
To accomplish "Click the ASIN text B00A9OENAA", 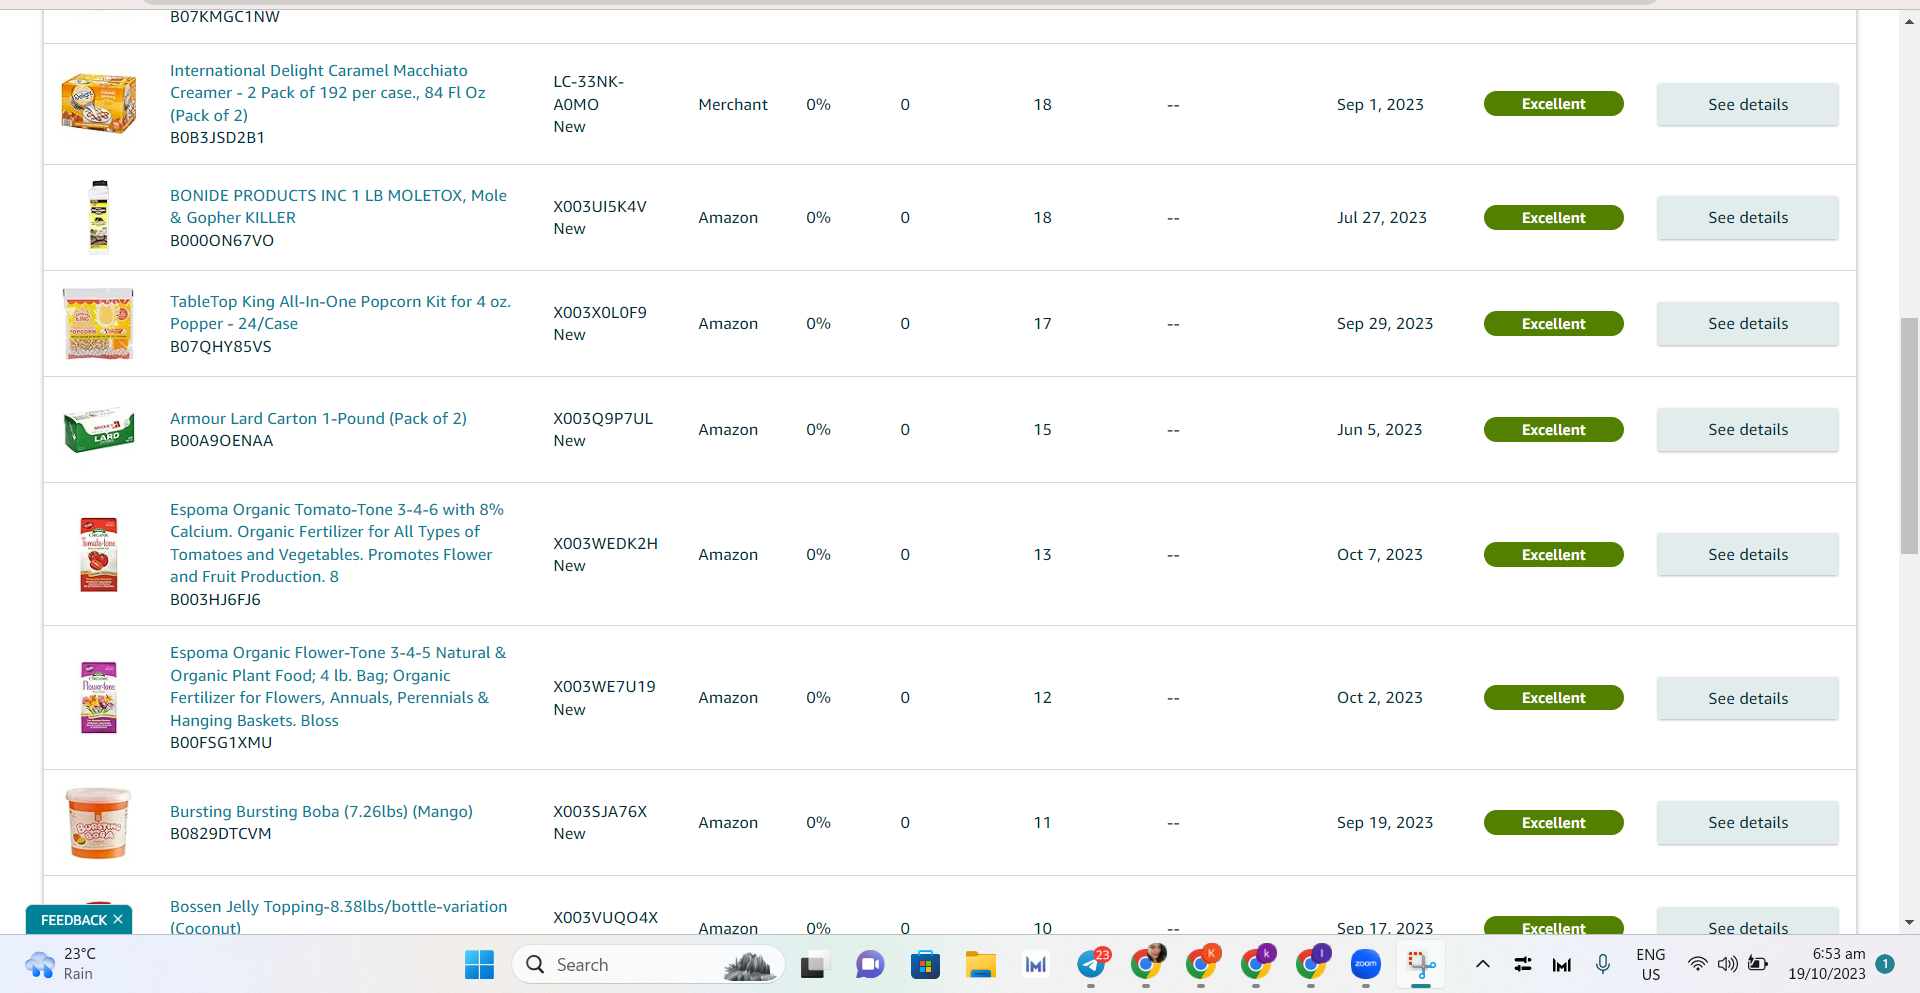I will (x=221, y=440).
